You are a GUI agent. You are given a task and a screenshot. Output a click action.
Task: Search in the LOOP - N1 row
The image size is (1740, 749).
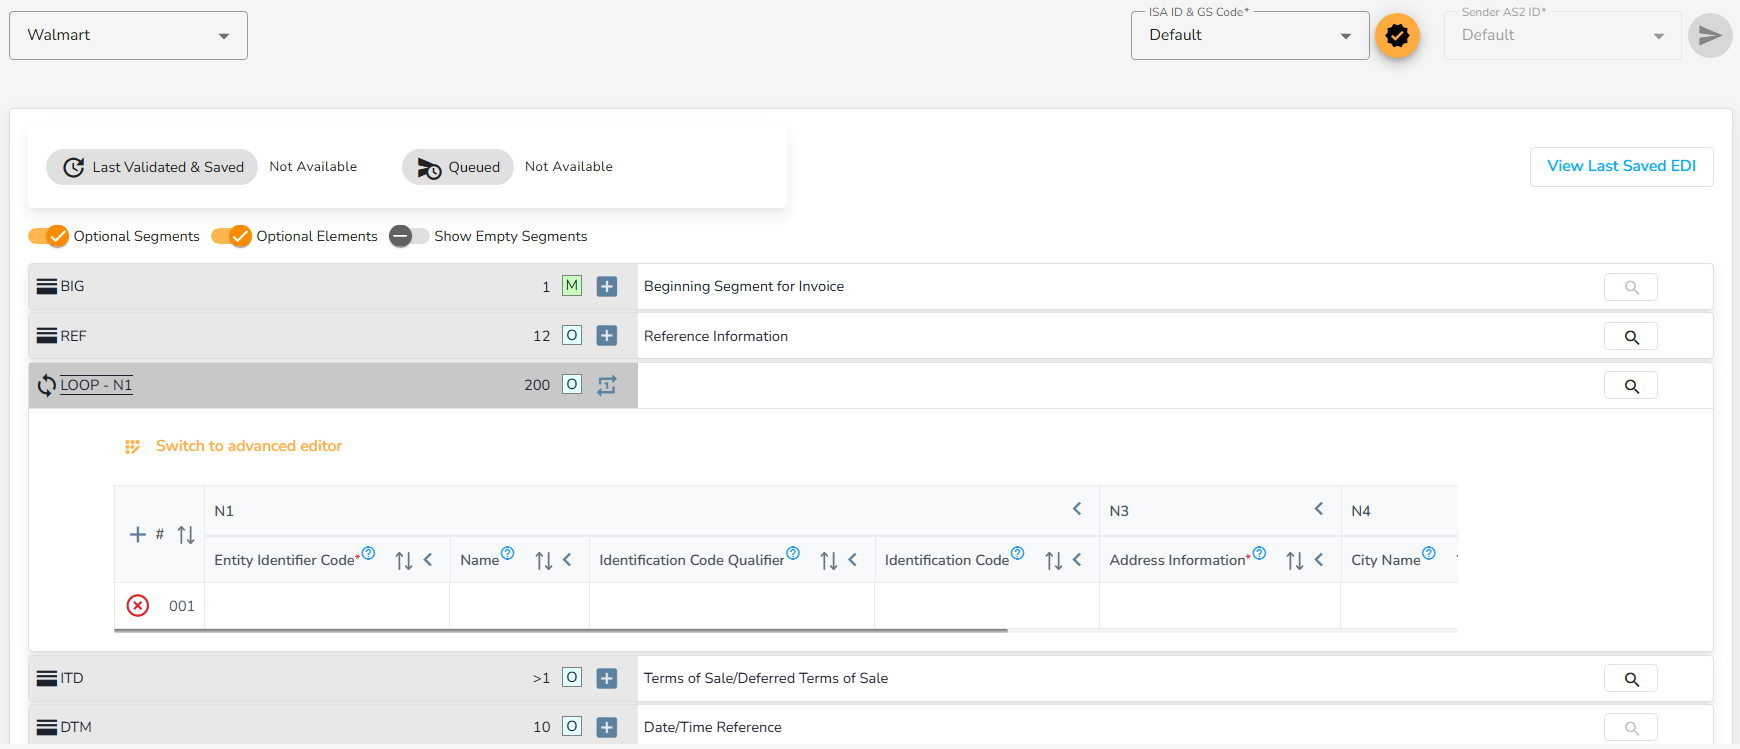(x=1631, y=386)
